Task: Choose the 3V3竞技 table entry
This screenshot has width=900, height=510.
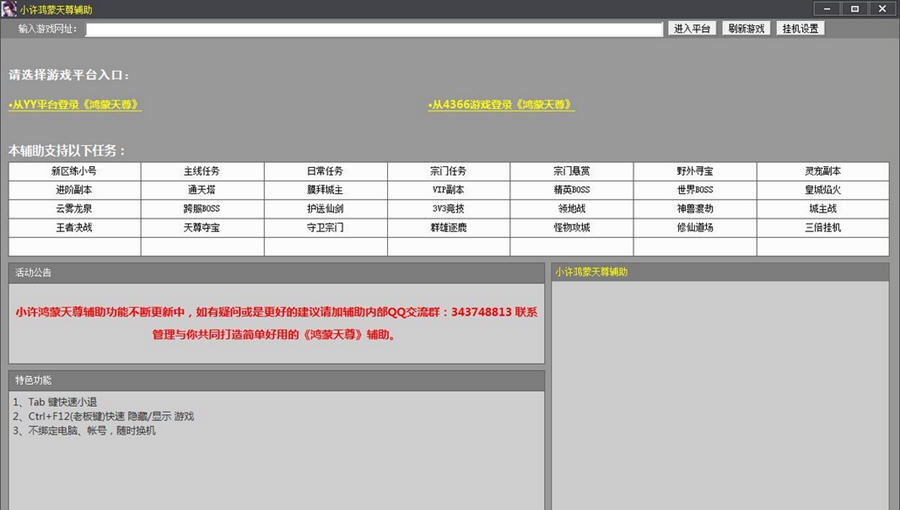Action: tap(448, 209)
